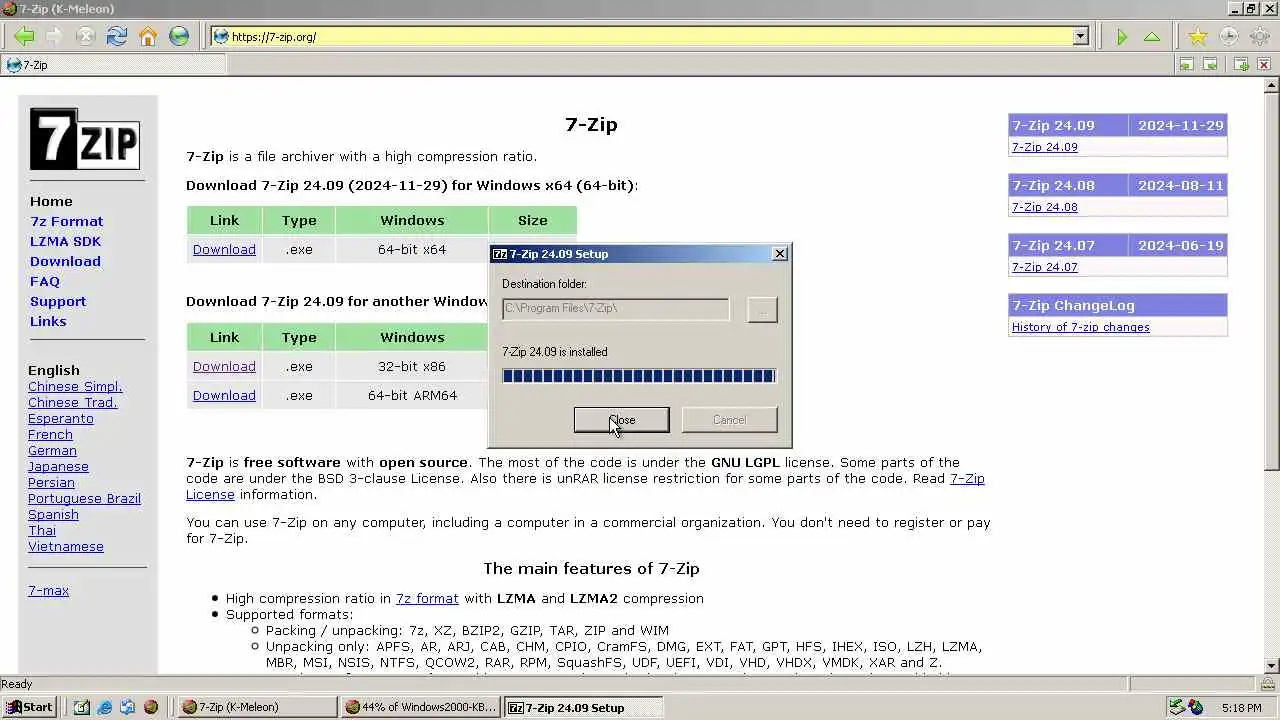Click the page's vertical scrollbar down arrow
Image resolution: width=1280 pixels, height=720 pixels.
[1272, 665]
